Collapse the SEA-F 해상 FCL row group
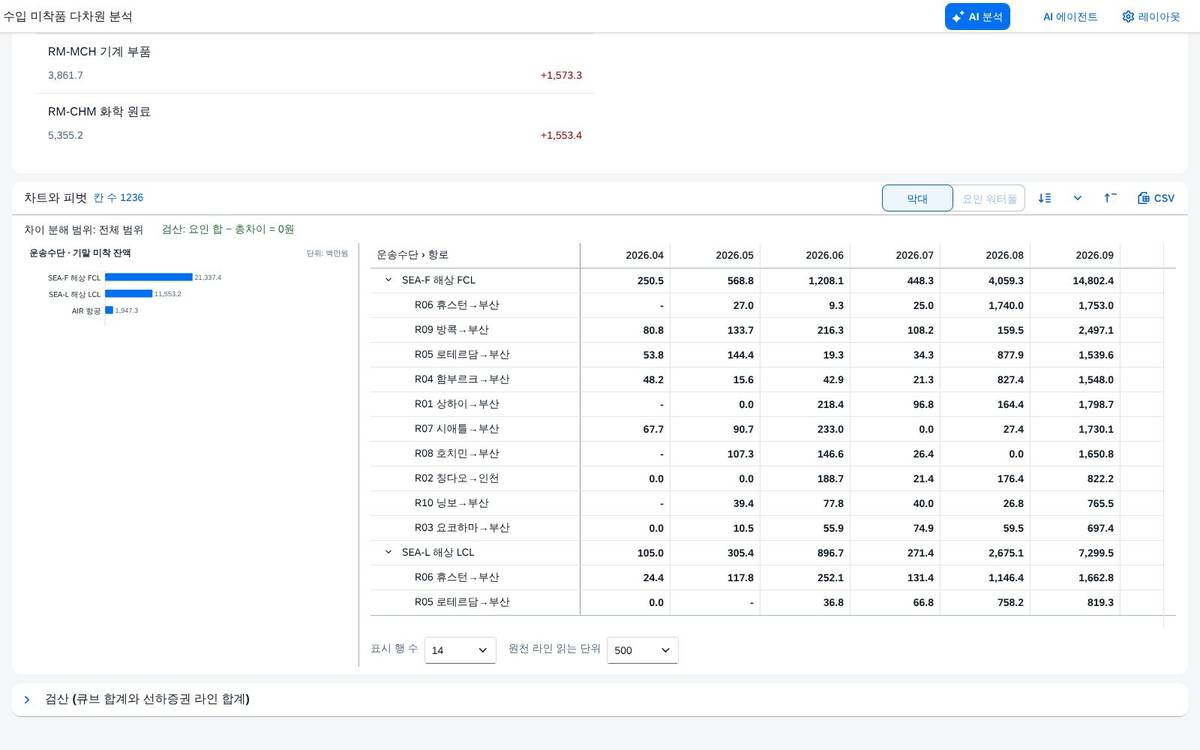Screen dimensions: 1200x750 [388, 281]
